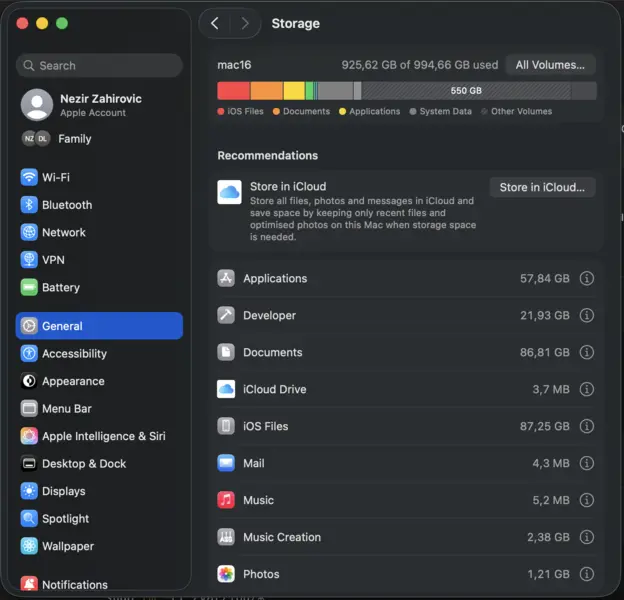Show info for iOS Files storage
Image resolution: width=624 pixels, height=600 pixels.
click(587, 426)
